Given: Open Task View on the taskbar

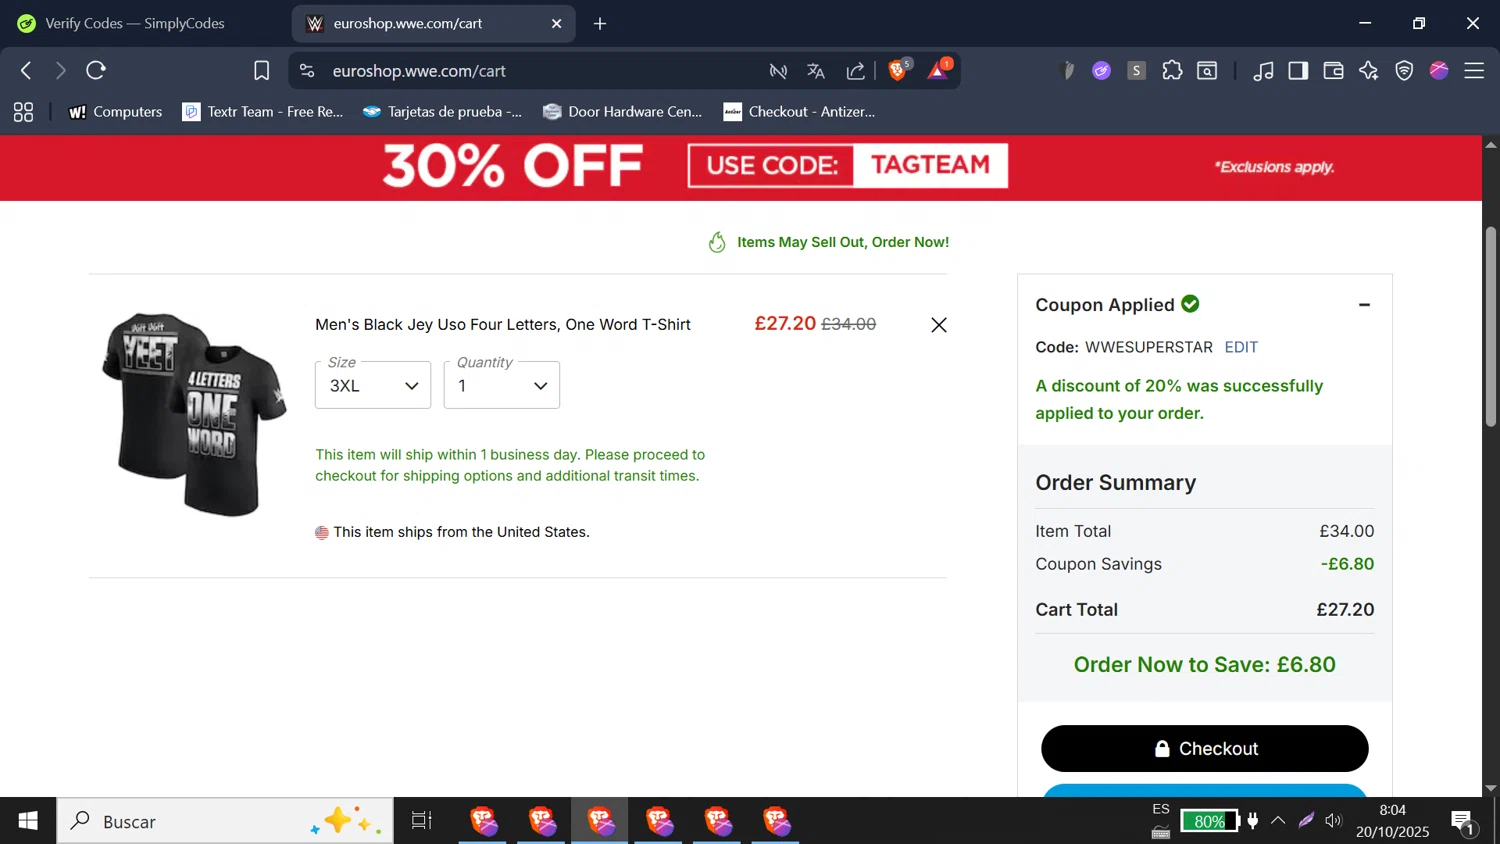Looking at the screenshot, I should pyautogui.click(x=422, y=821).
